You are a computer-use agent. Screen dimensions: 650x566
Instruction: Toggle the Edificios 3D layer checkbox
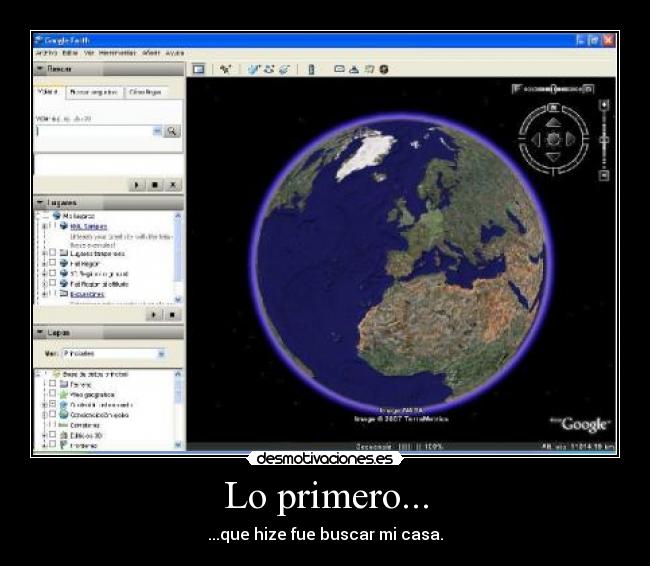[x=53, y=434]
